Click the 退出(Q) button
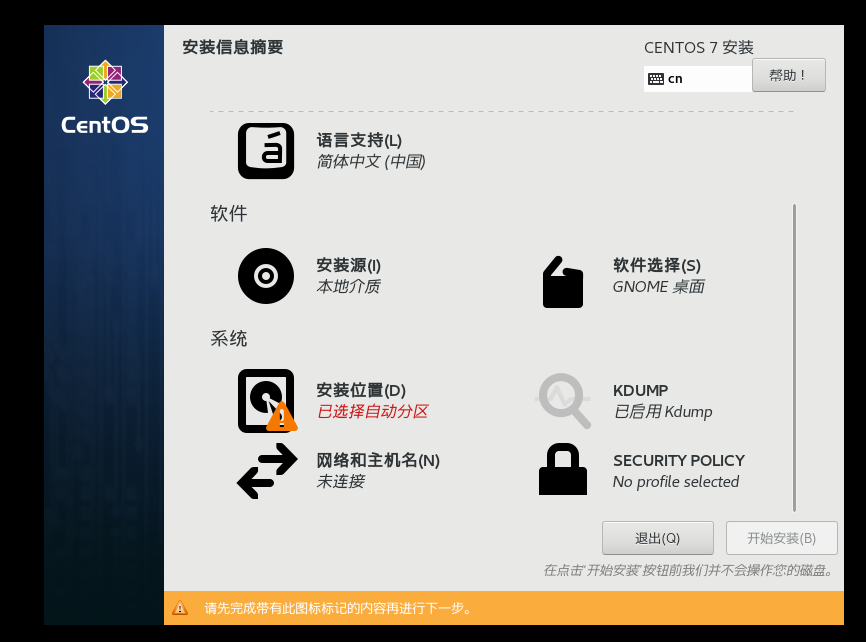Viewport: 866px width, 642px height. point(657,537)
